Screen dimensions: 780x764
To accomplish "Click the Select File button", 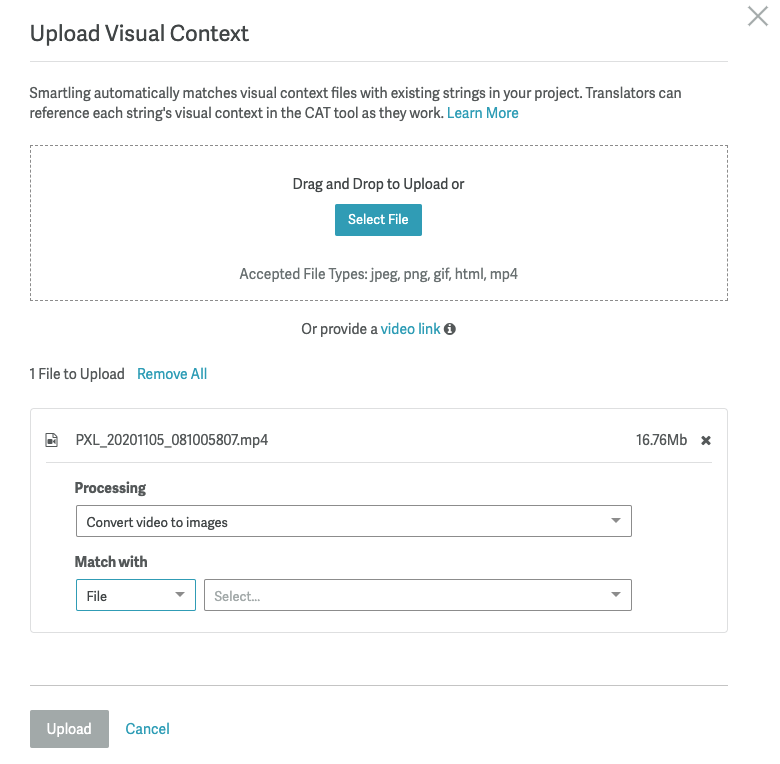I will pos(378,220).
